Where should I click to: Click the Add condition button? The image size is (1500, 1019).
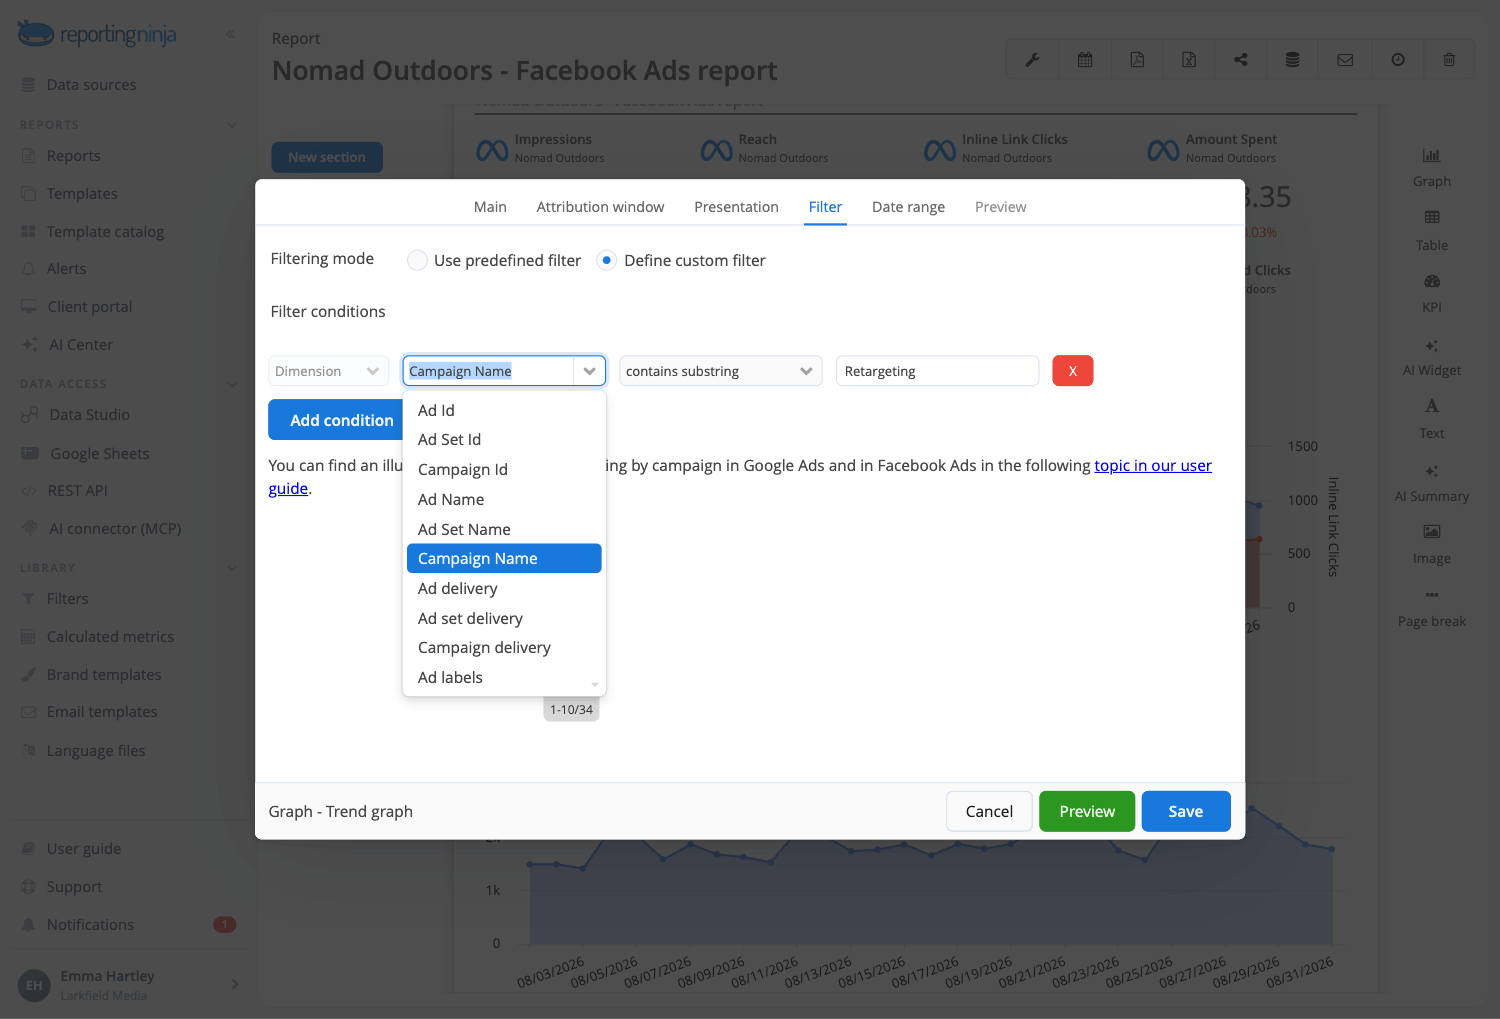[336, 420]
